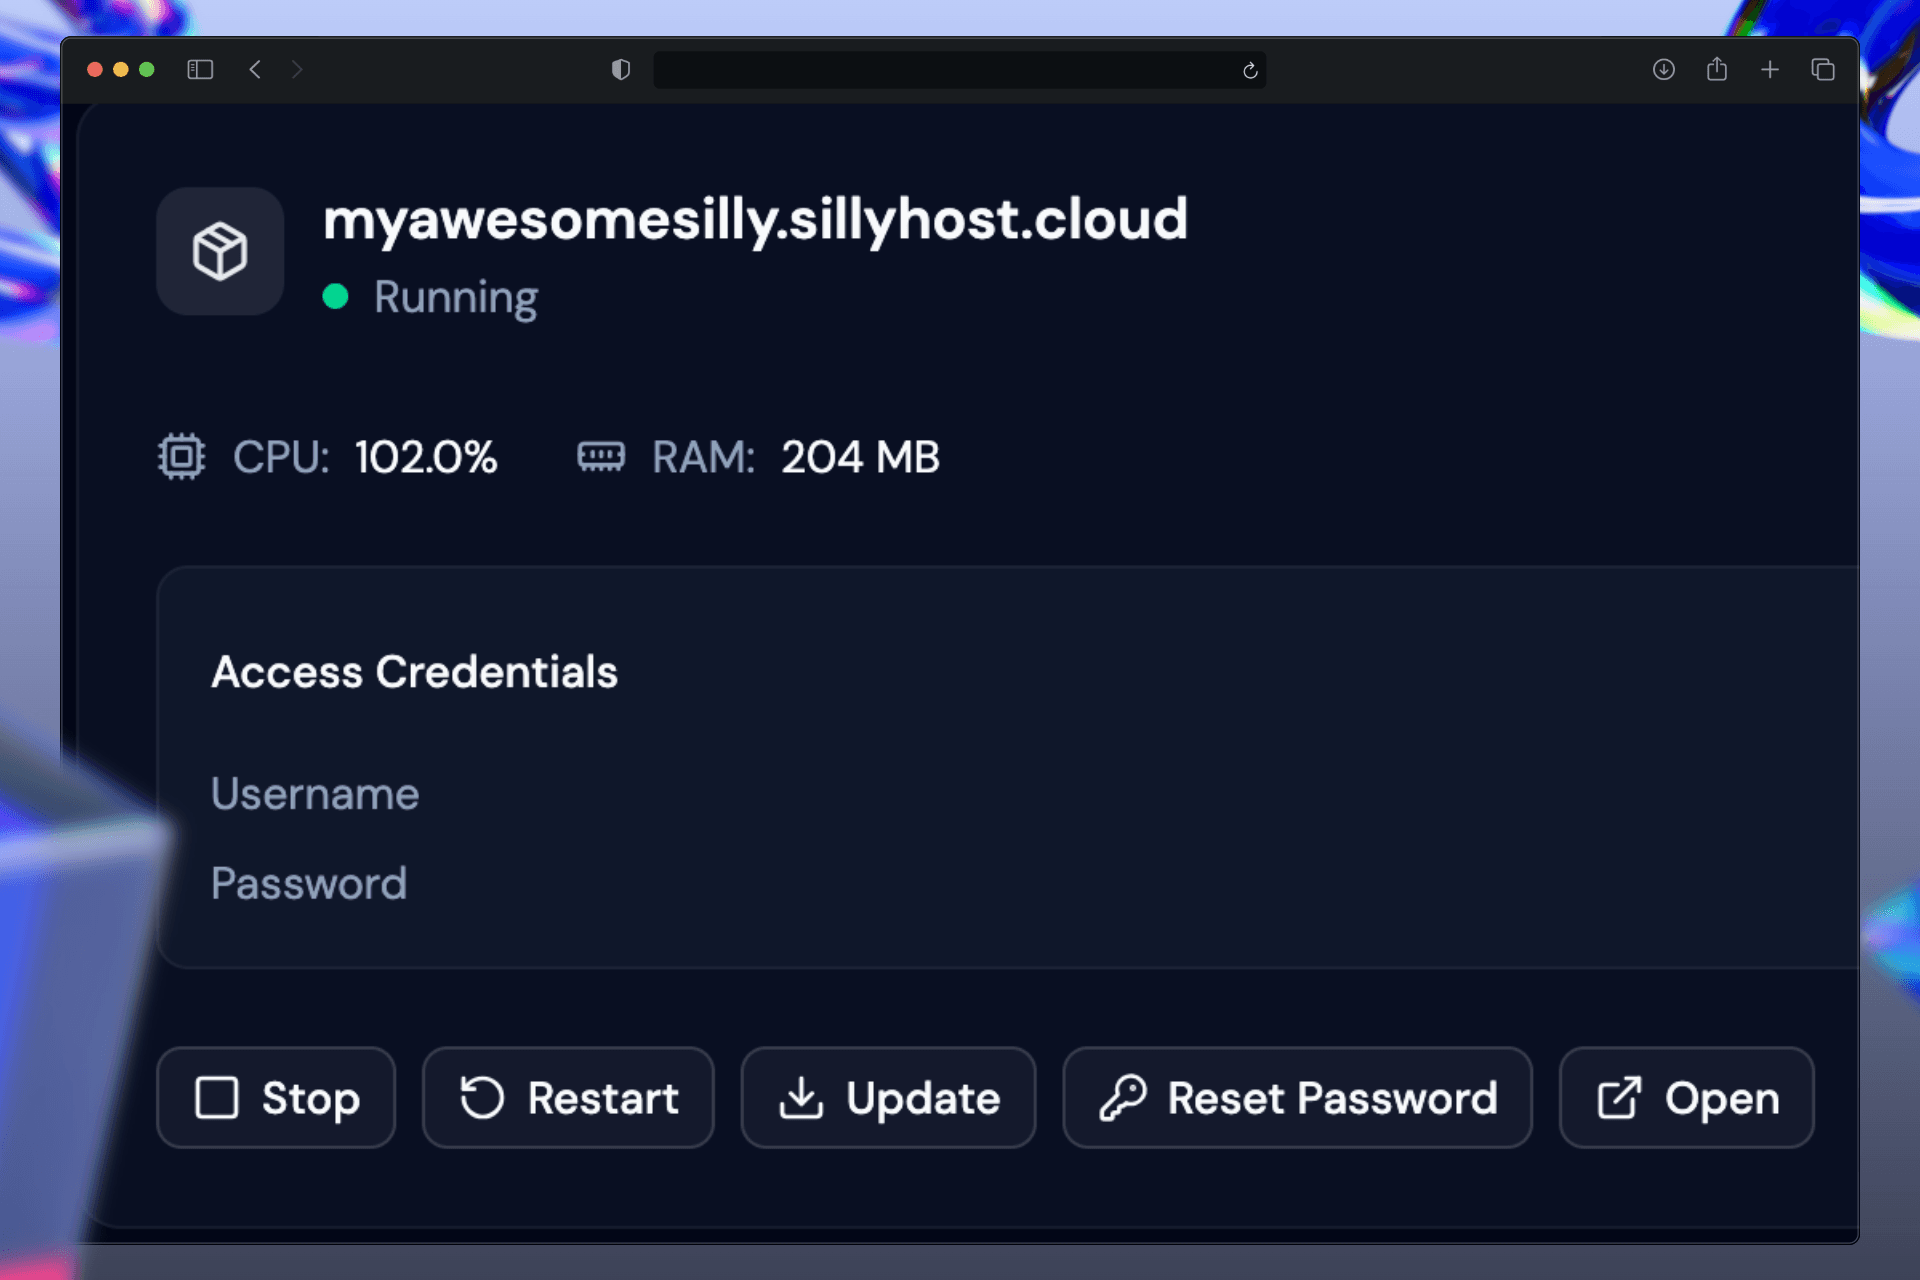
Task: Click the shield icon in the address bar
Action: (621, 69)
